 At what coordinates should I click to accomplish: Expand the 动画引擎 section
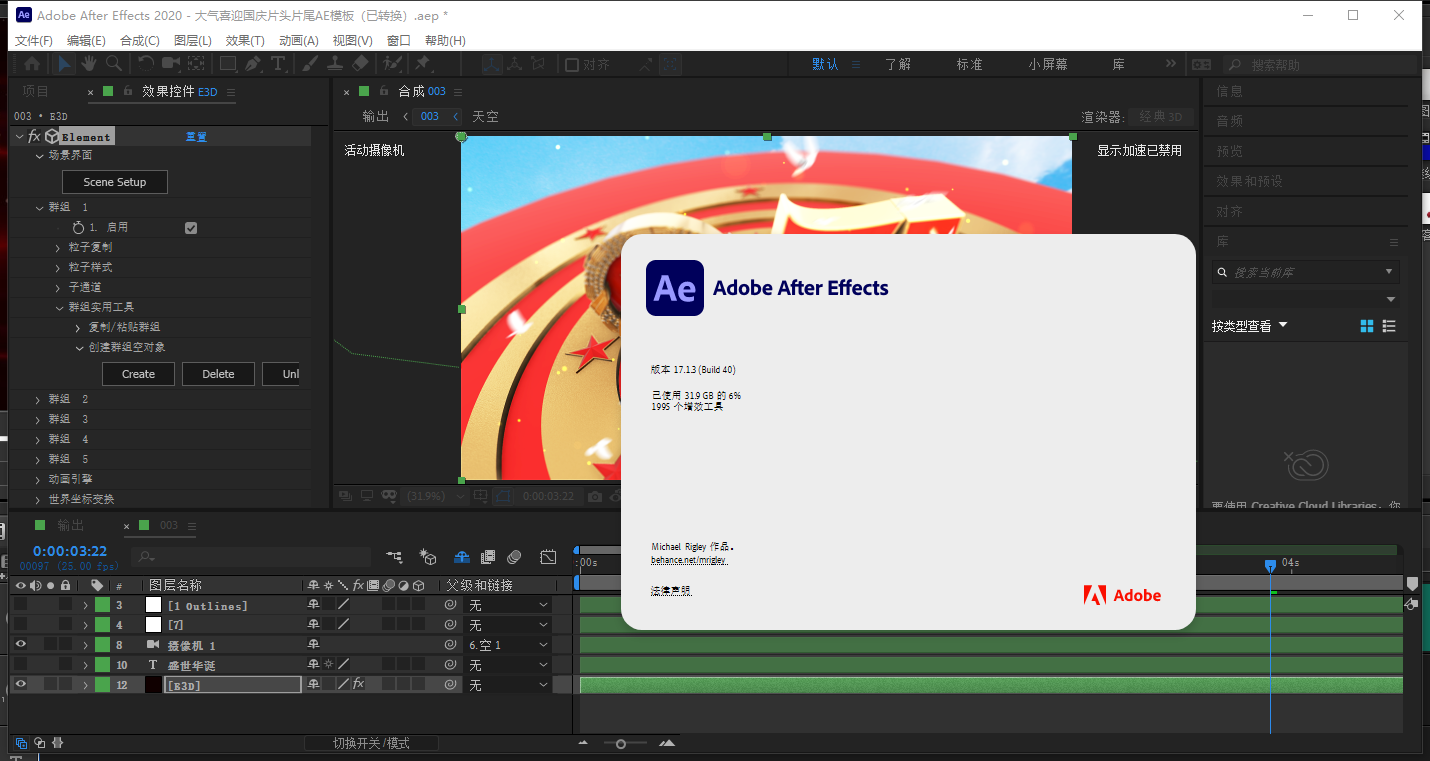point(38,480)
